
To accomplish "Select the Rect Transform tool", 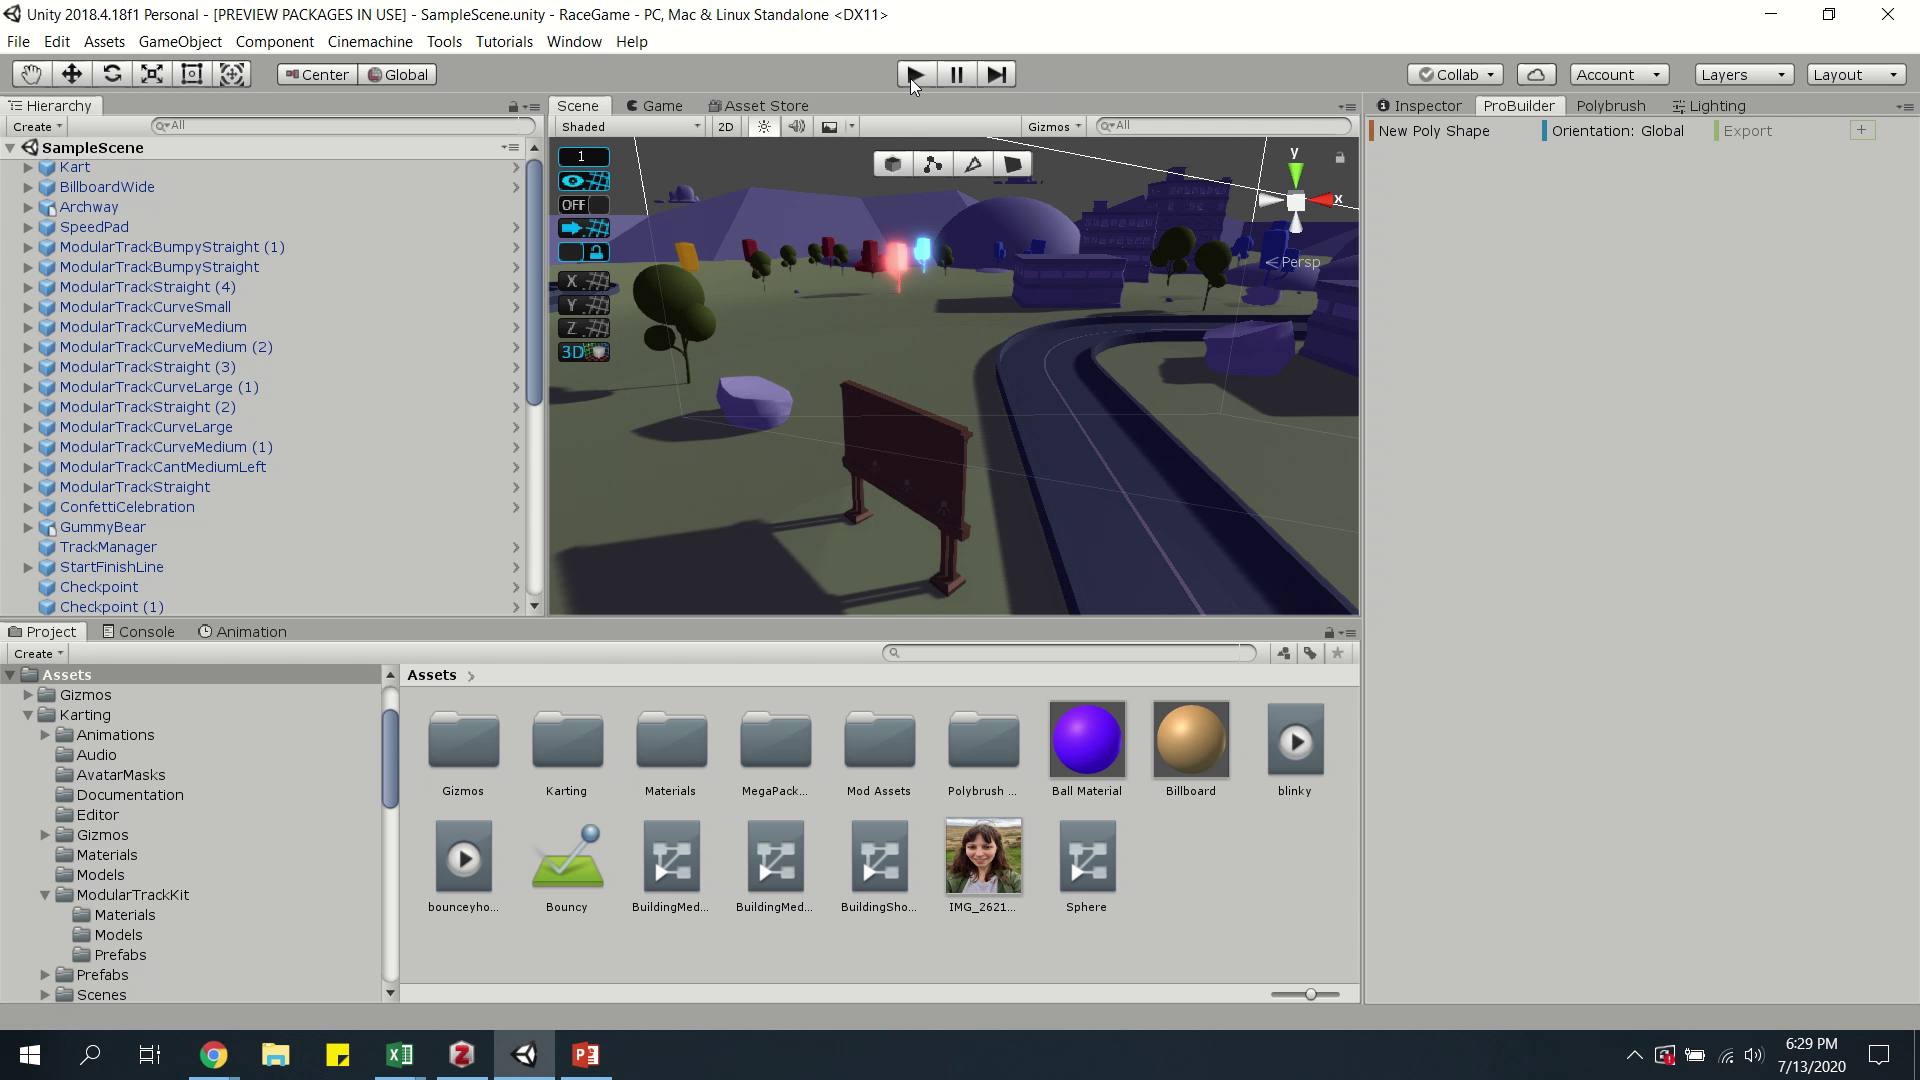I will (192, 74).
